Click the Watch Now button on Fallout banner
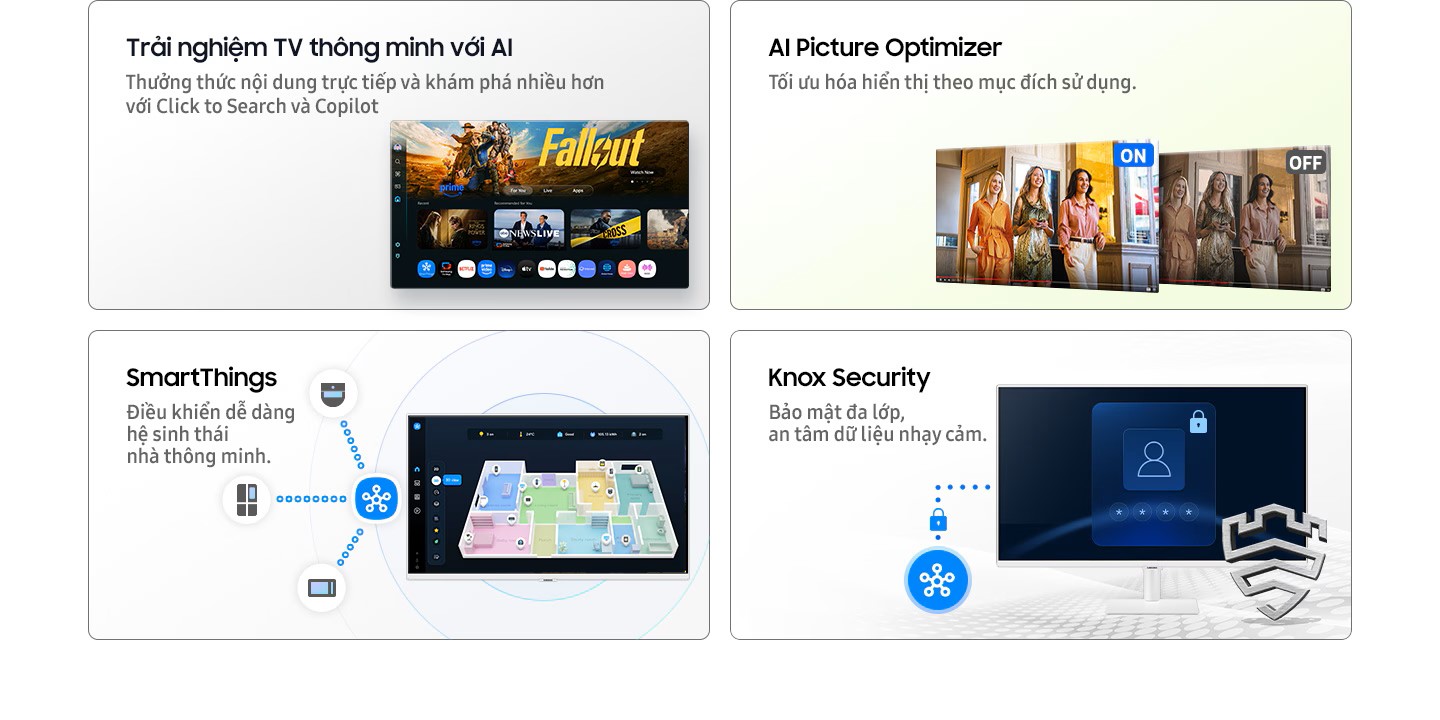The width and height of the screenshot is (1440, 720). [x=642, y=172]
